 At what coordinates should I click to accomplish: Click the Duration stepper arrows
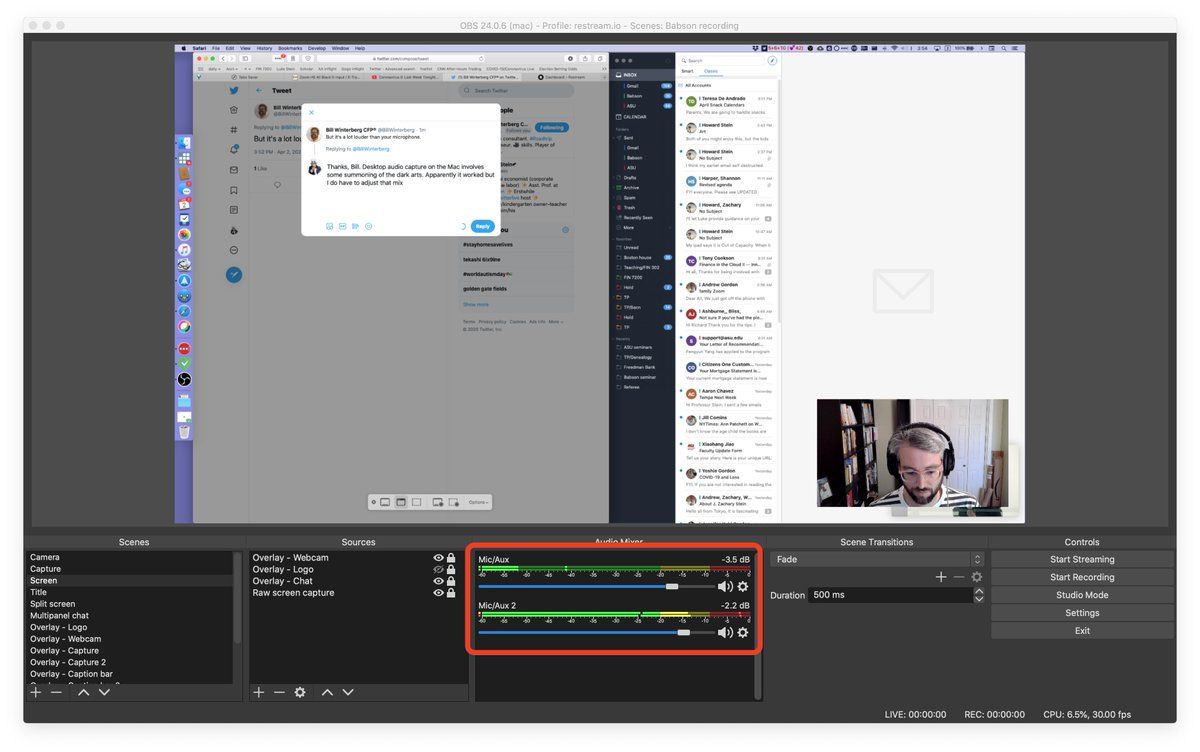click(978, 595)
